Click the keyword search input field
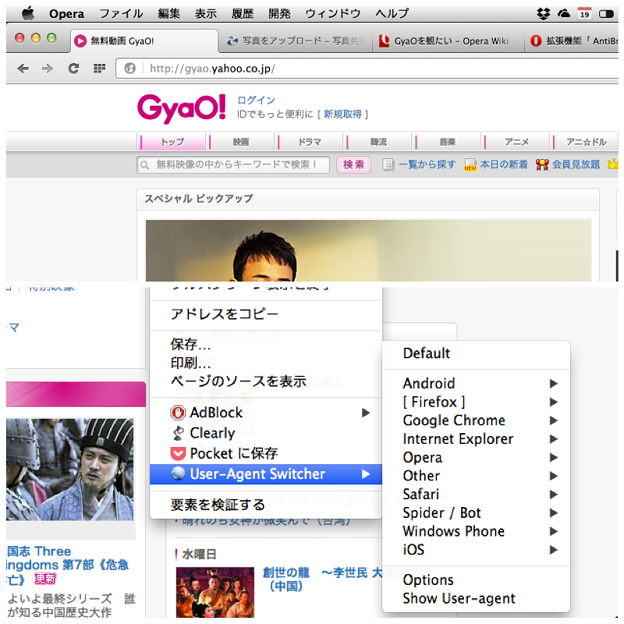 click(x=233, y=165)
